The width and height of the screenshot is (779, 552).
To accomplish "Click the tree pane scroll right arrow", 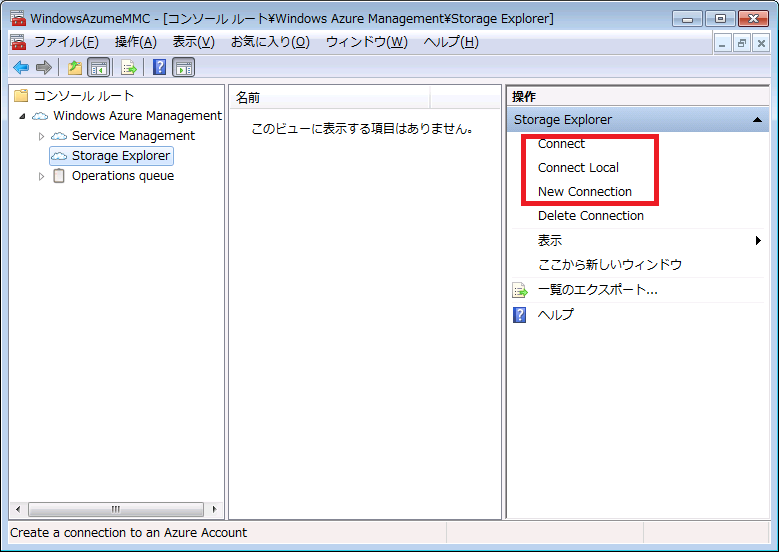I will 214,509.
